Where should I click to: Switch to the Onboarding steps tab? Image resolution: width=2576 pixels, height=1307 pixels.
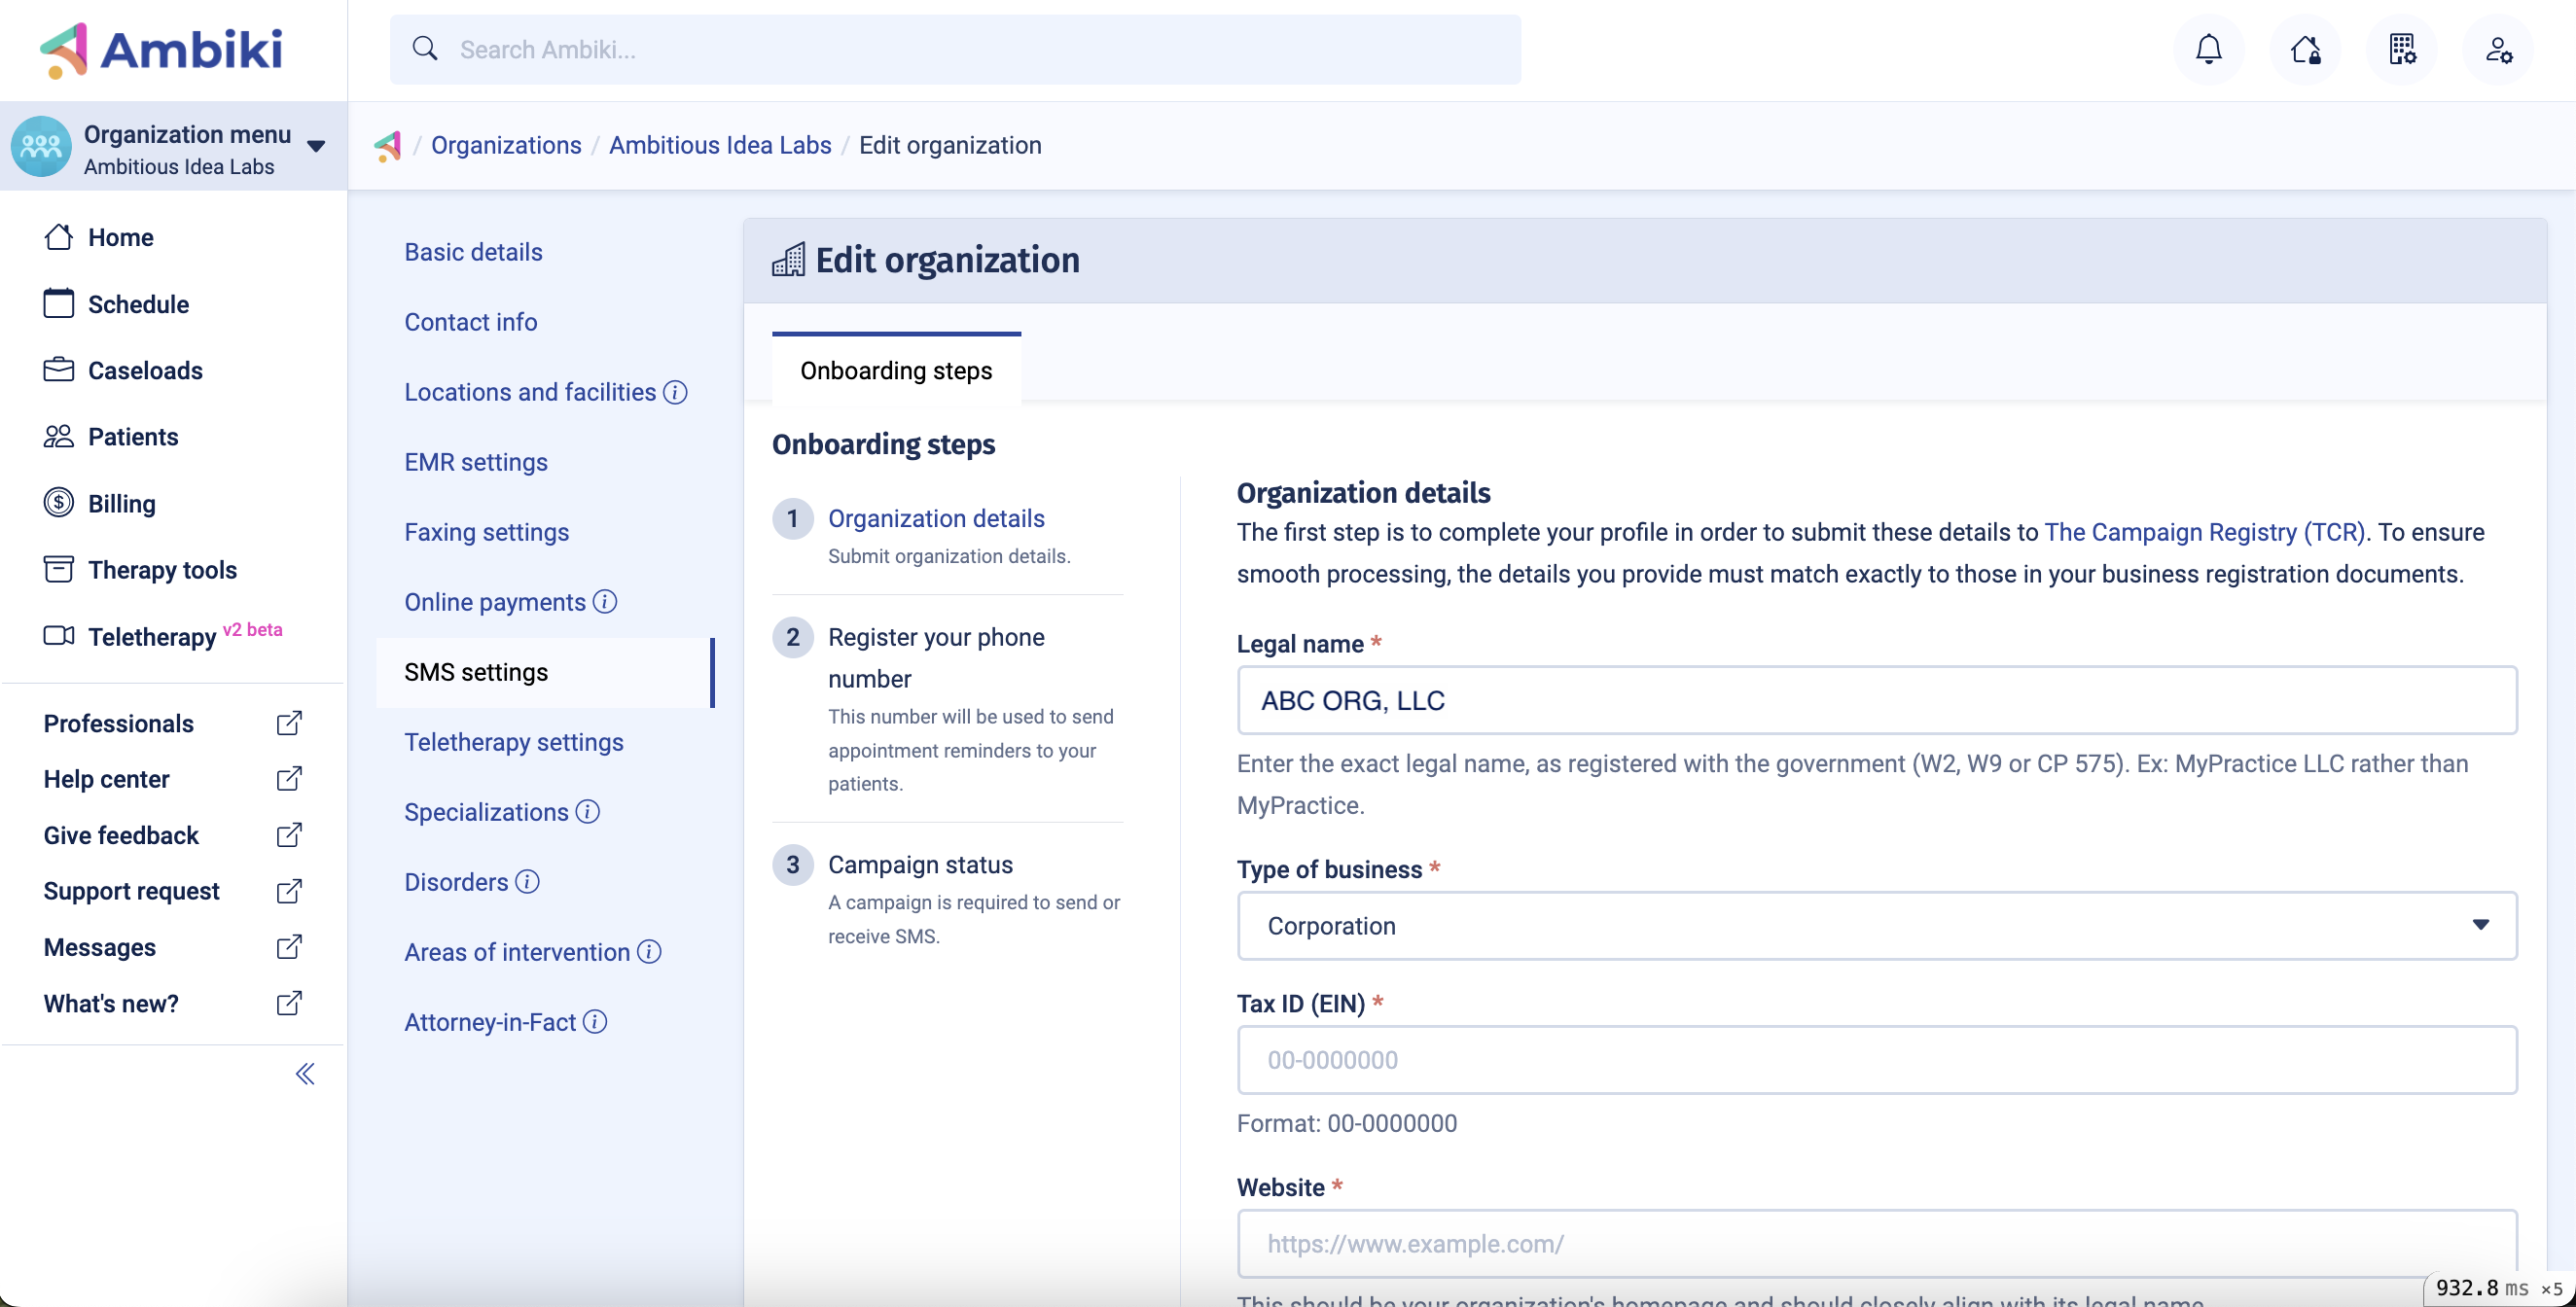point(895,370)
